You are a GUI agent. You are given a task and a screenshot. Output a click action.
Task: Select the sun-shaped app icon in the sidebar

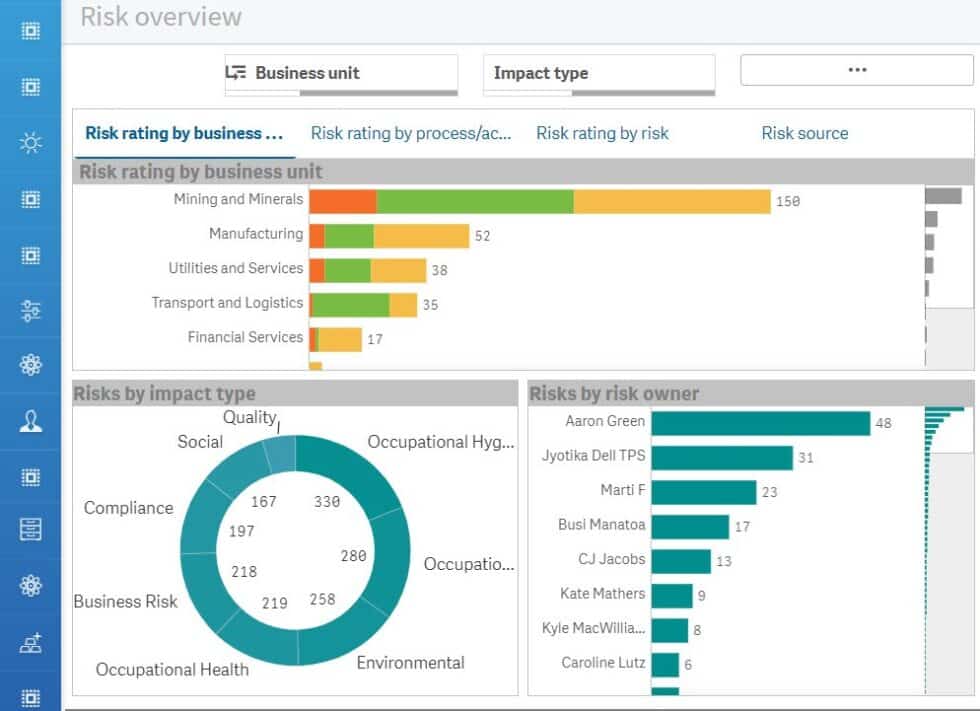pyautogui.click(x=28, y=143)
